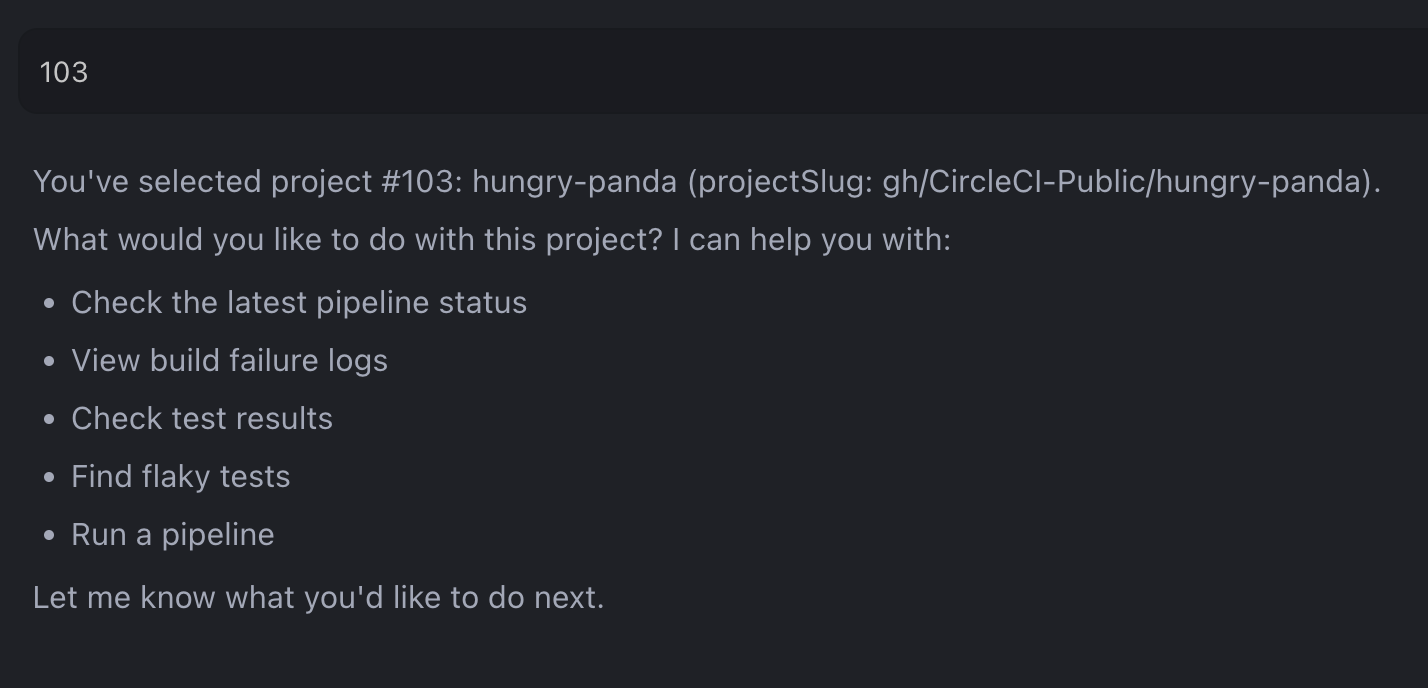Pick "Find flaky tests" from the list

(x=180, y=476)
